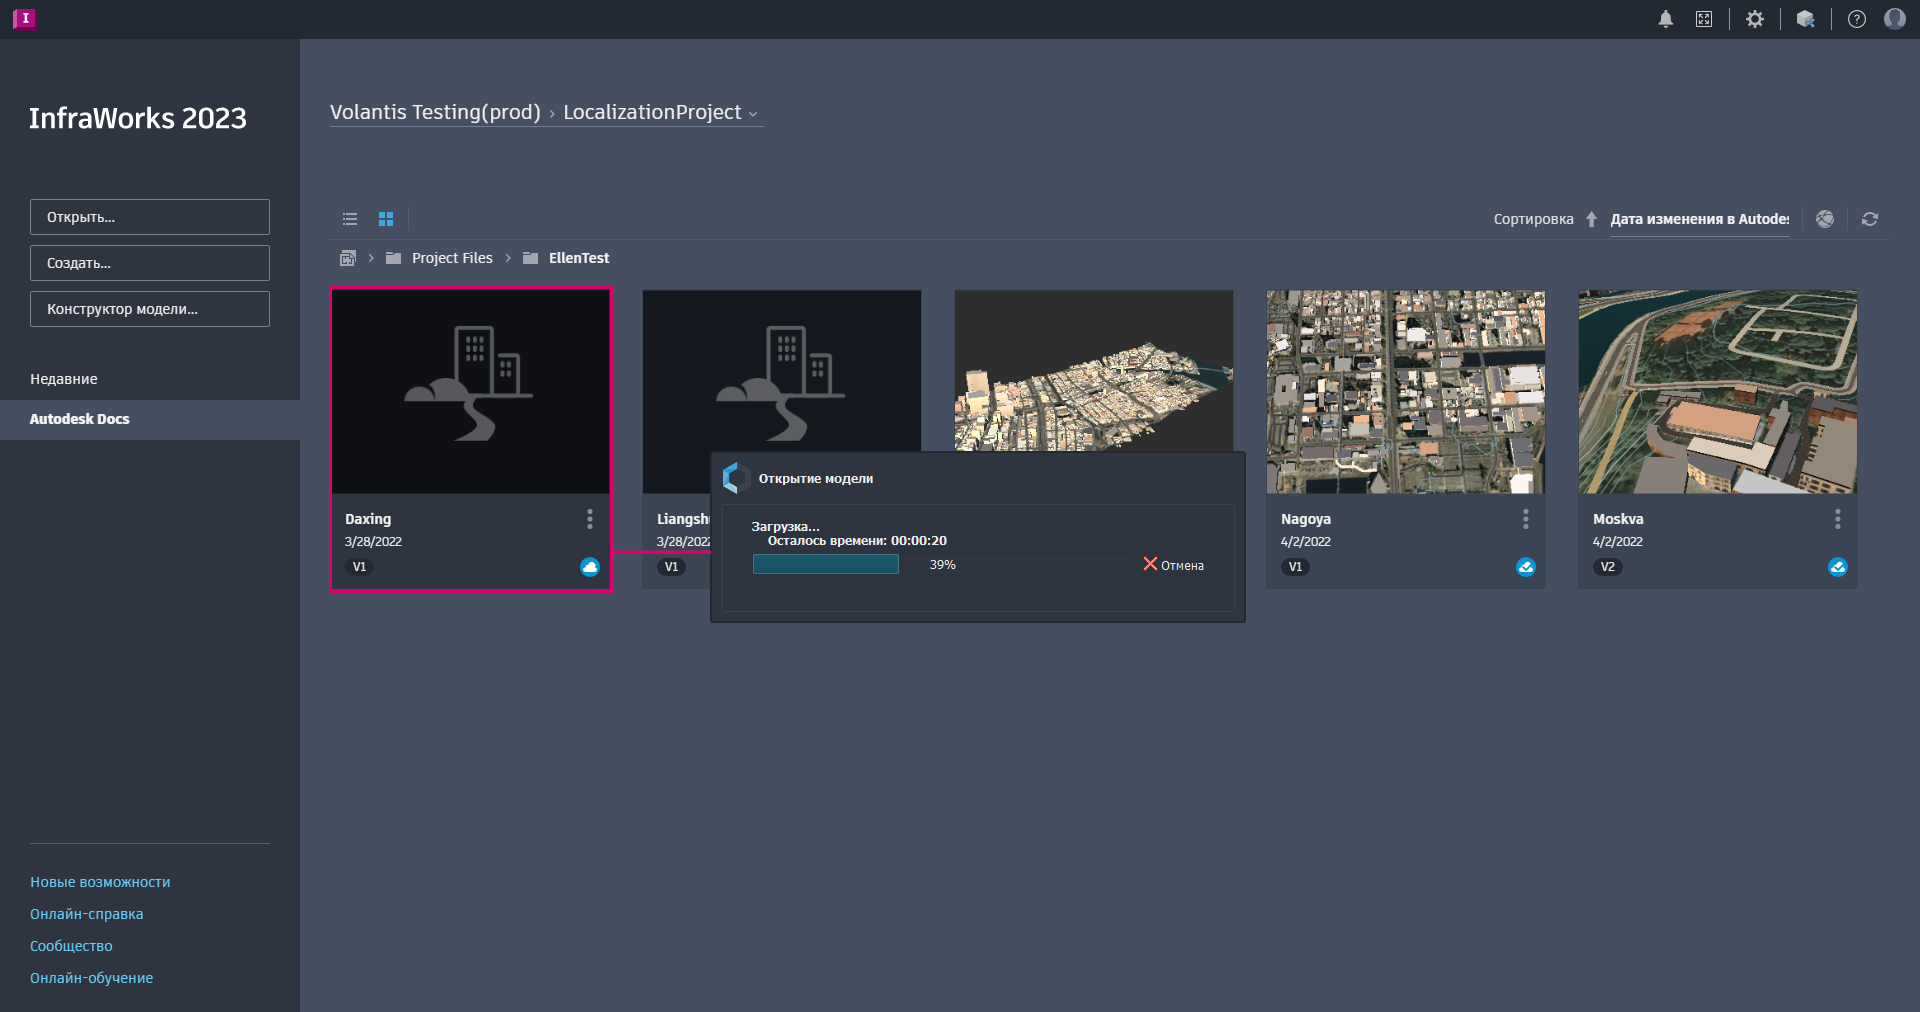Click Daxing date 3/28/2022
The width and height of the screenshot is (1920, 1012).
click(x=373, y=542)
